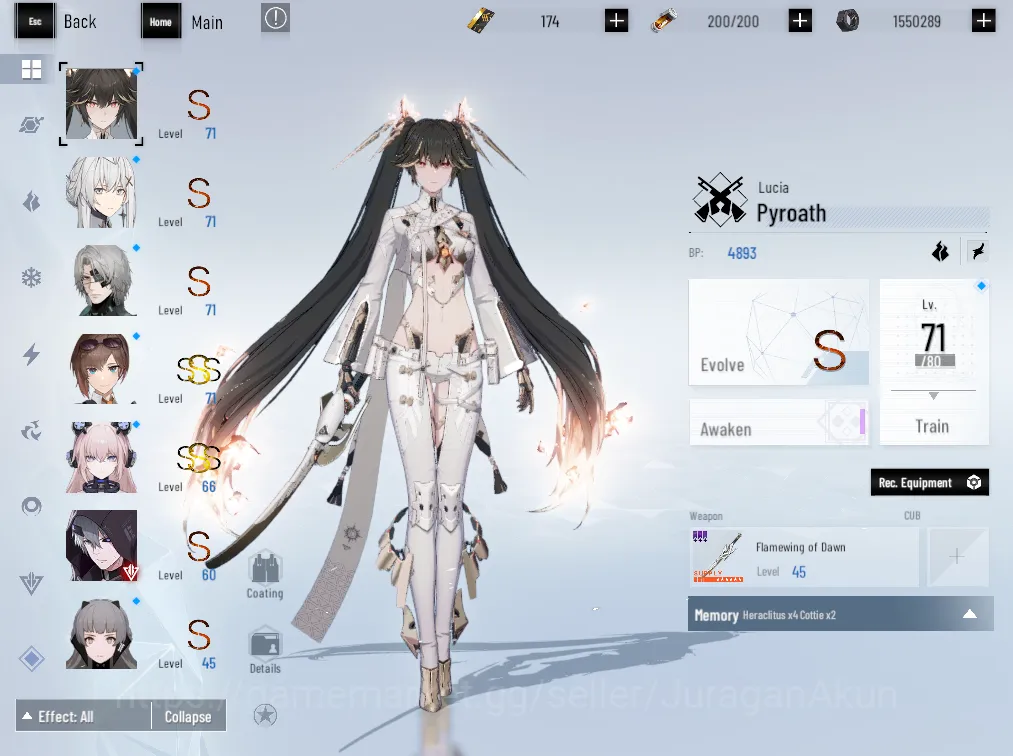Open the info exclamation icon
The height and width of the screenshot is (756, 1013).
pos(275,18)
